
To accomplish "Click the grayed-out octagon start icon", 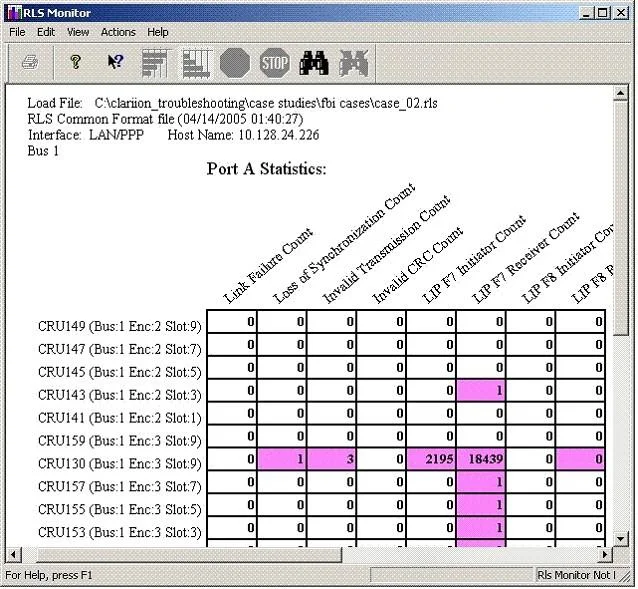I will point(235,63).
